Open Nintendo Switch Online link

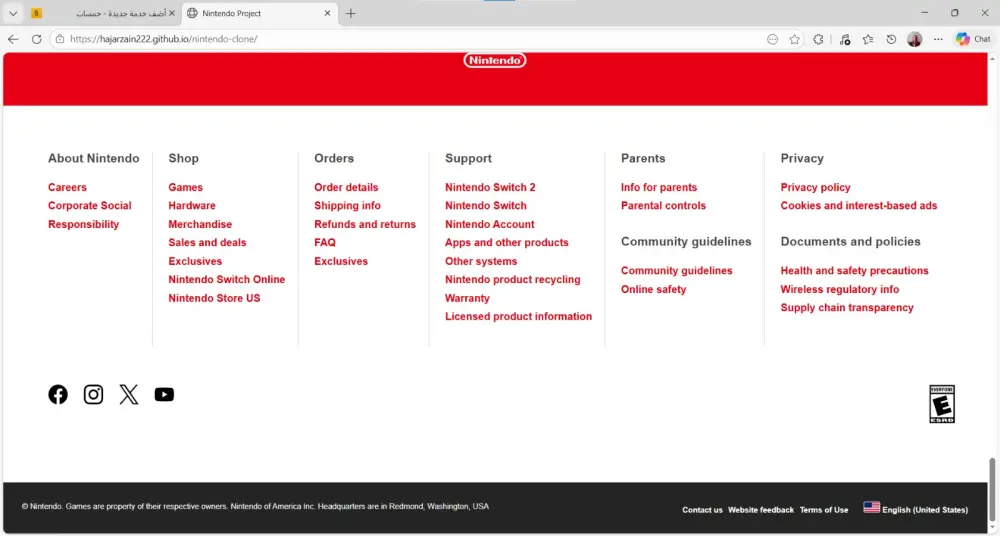[x=226, y=279]
